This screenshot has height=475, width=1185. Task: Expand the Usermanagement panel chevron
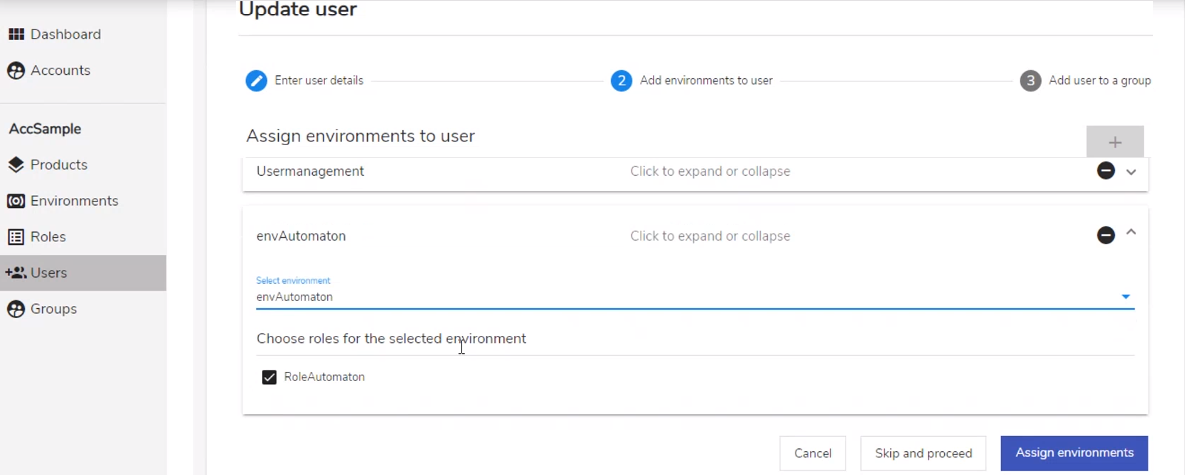point(1131,171)
